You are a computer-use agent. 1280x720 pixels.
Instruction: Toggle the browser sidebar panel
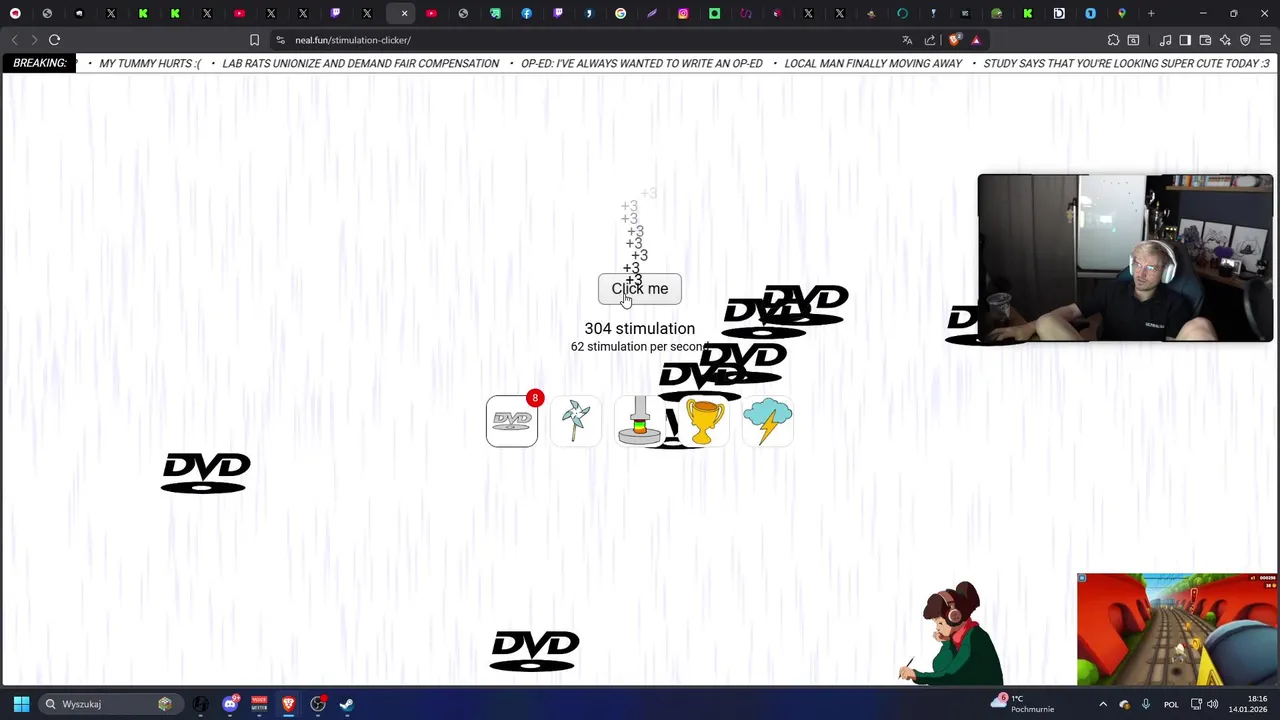(1185, 40)
